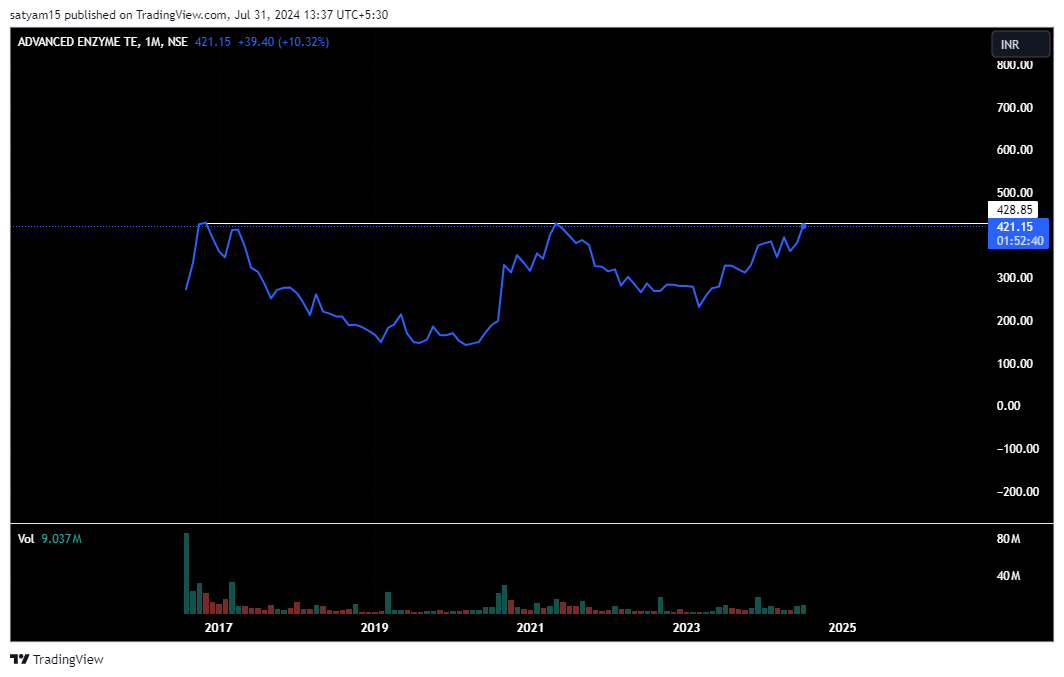Click the 9.037M volume value
The width and height of the screenshot is (1064, 677).
click(x=61, y=539)
